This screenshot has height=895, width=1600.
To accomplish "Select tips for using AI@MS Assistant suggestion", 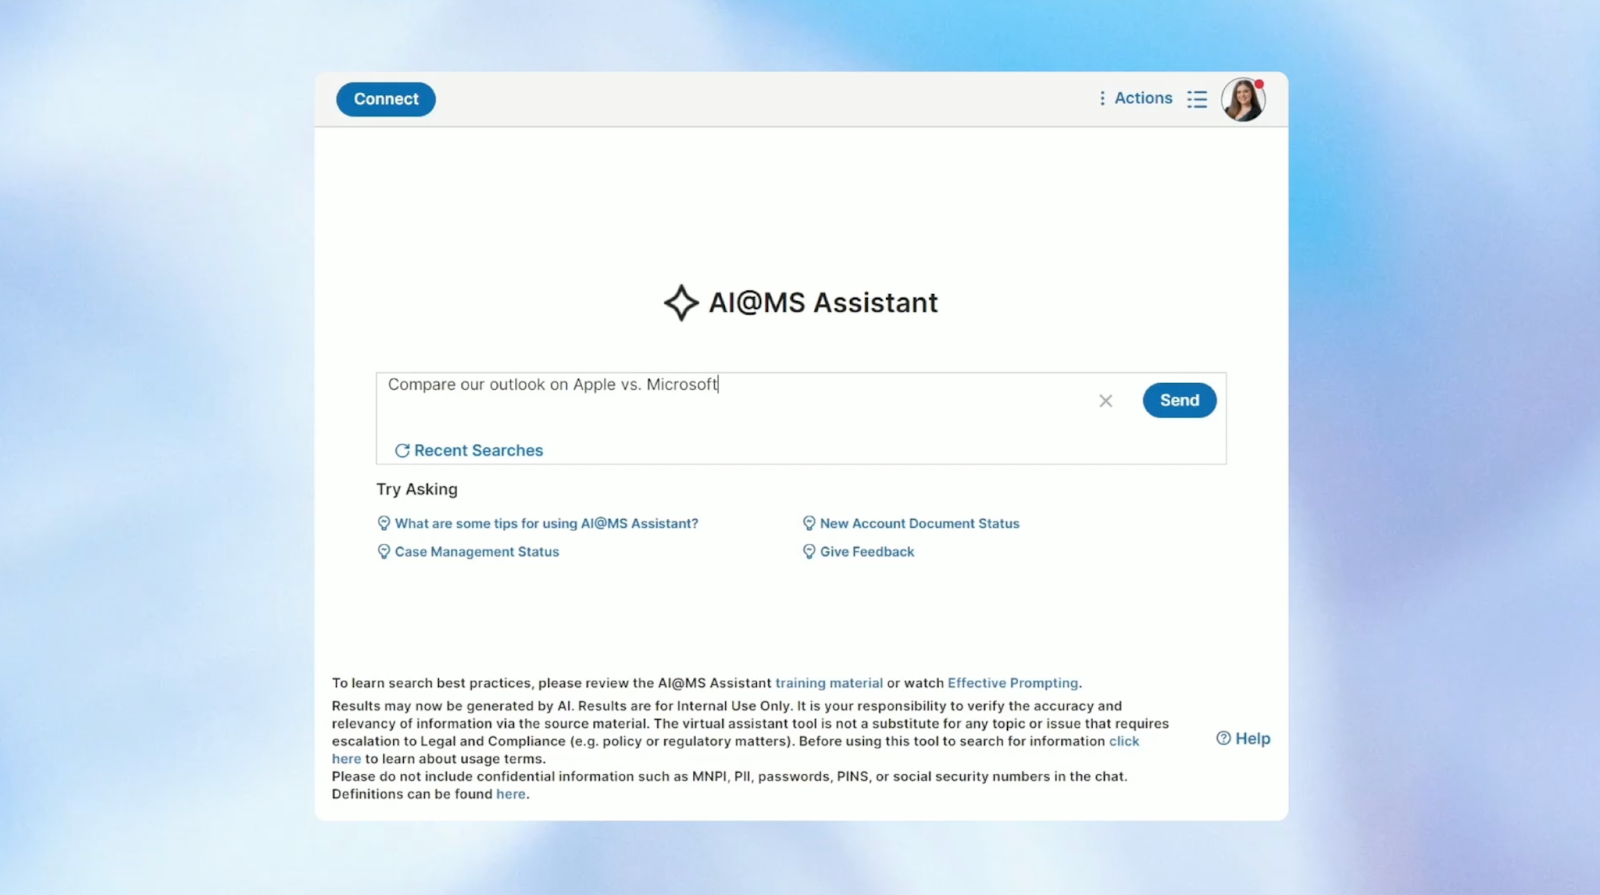I will coord(546,523).
